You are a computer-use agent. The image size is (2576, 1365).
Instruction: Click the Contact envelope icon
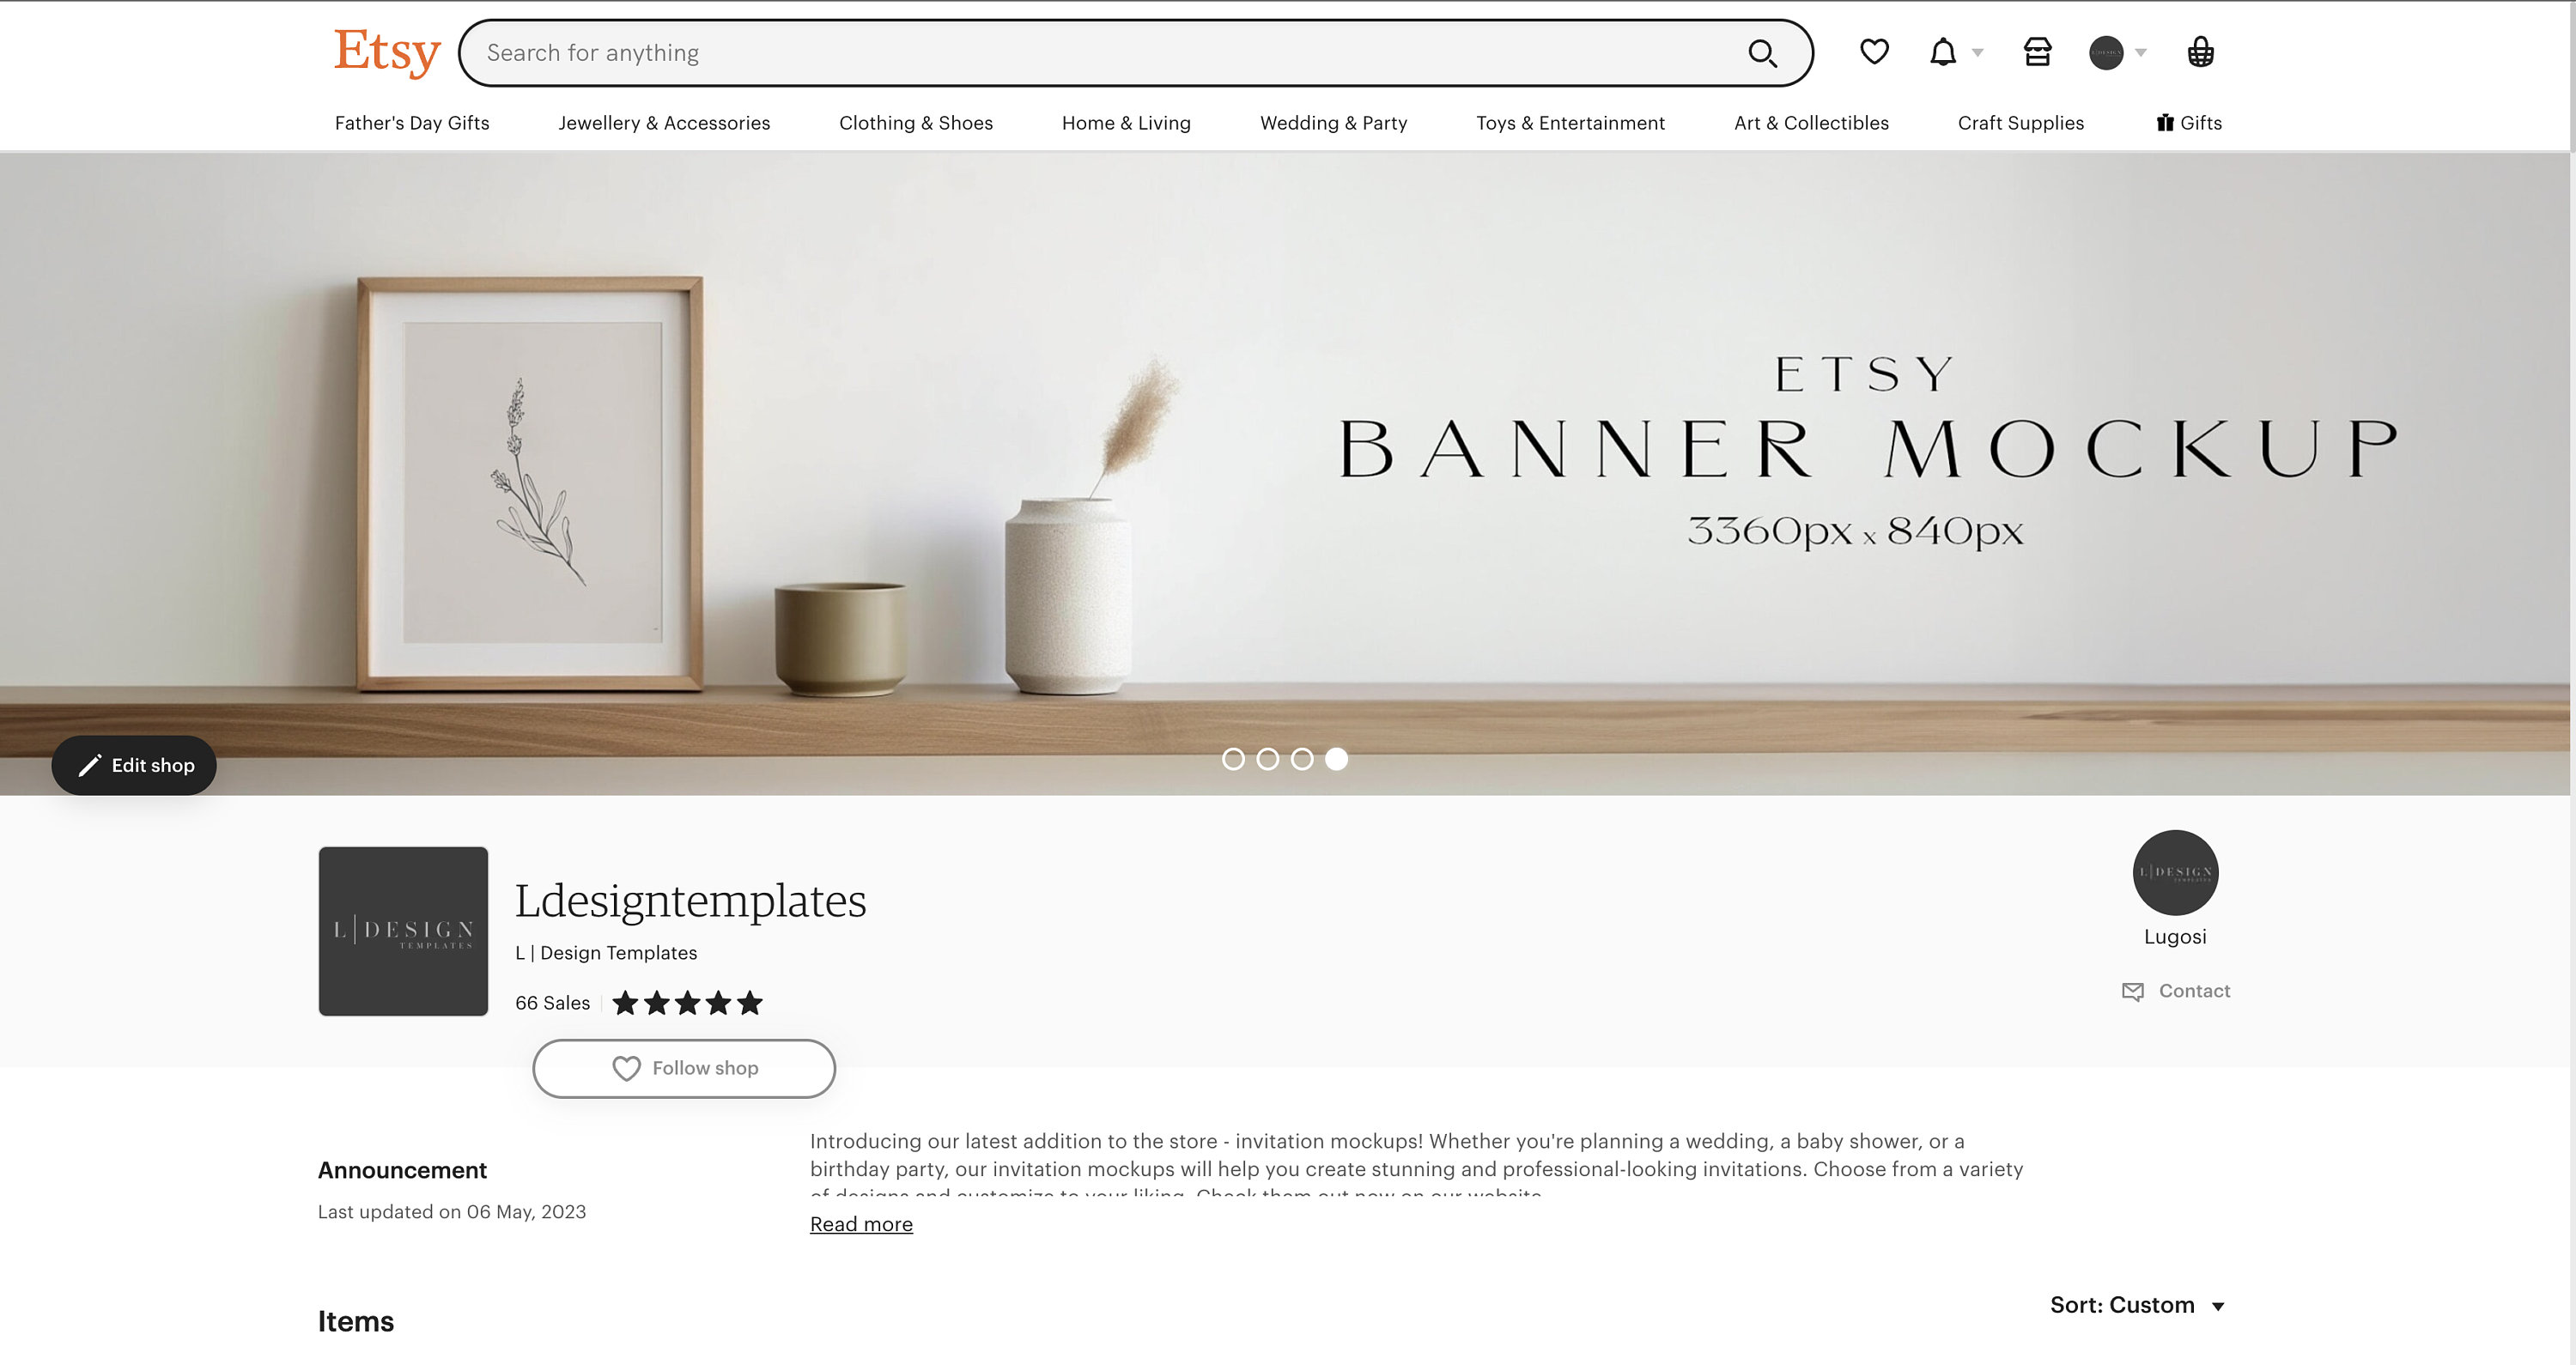point(2133,991)
